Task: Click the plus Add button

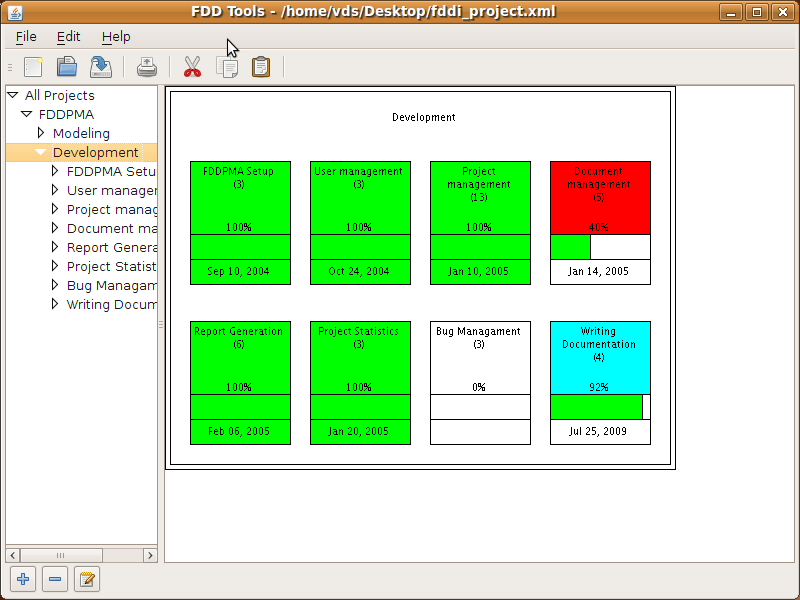Action: coord(23,579)
